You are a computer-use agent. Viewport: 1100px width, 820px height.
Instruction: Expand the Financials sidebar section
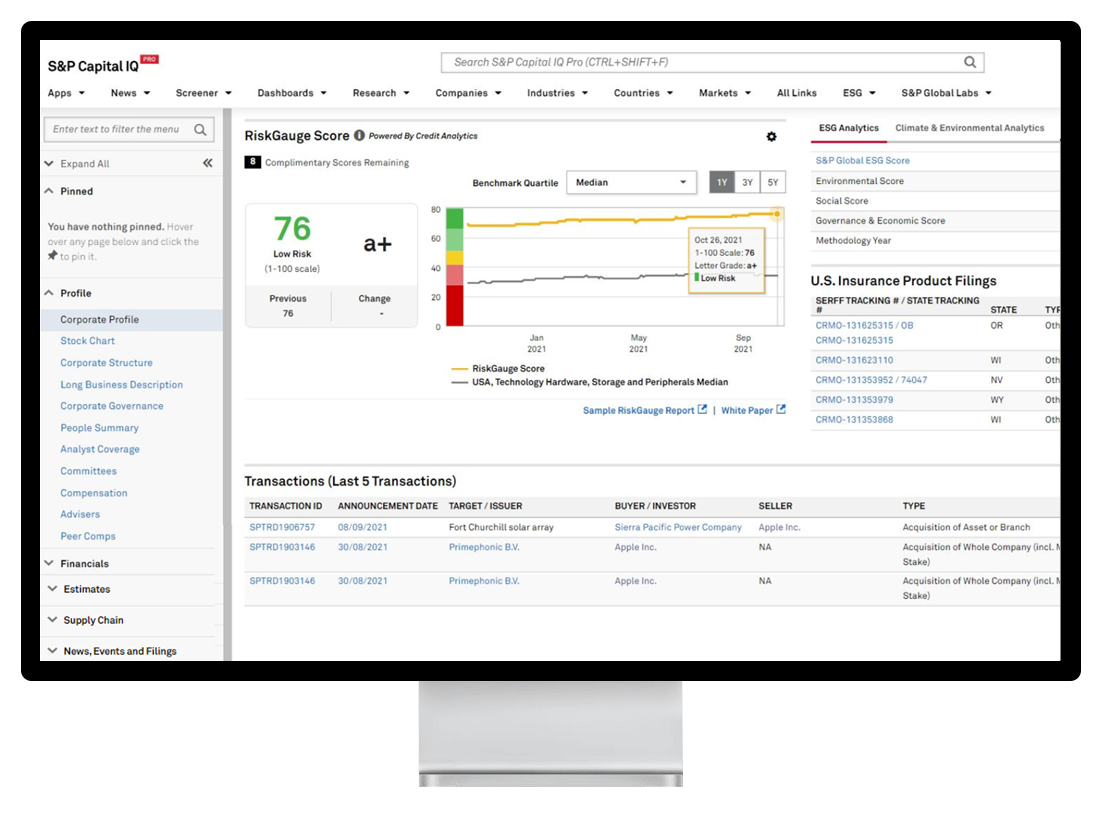coord(77,563)
